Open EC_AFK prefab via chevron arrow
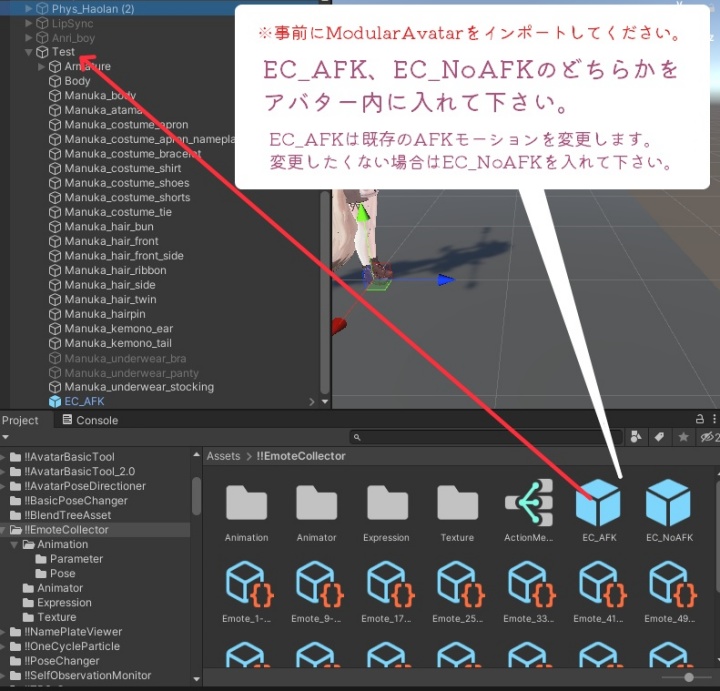720x691 pixels. point(312,402)
